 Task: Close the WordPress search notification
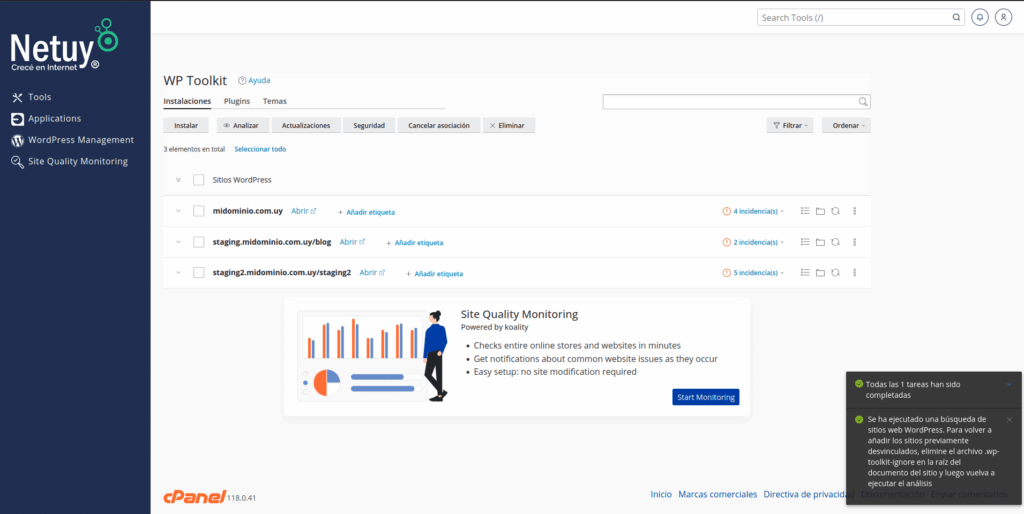coord(1010,419)
